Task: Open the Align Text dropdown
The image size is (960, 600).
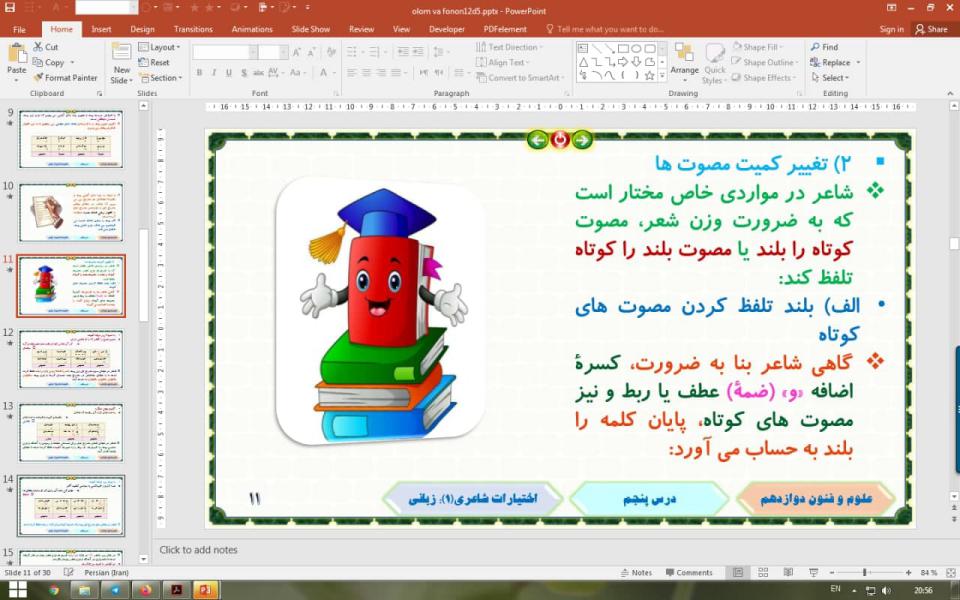Action: point(503,62)
